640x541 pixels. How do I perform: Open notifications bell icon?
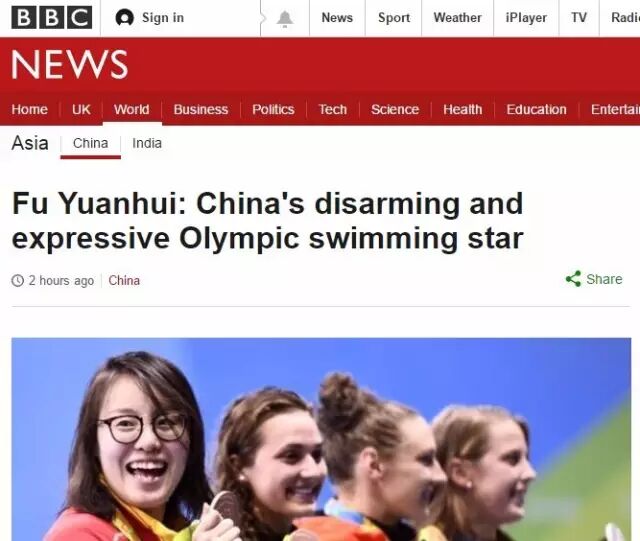coord(285,18)
